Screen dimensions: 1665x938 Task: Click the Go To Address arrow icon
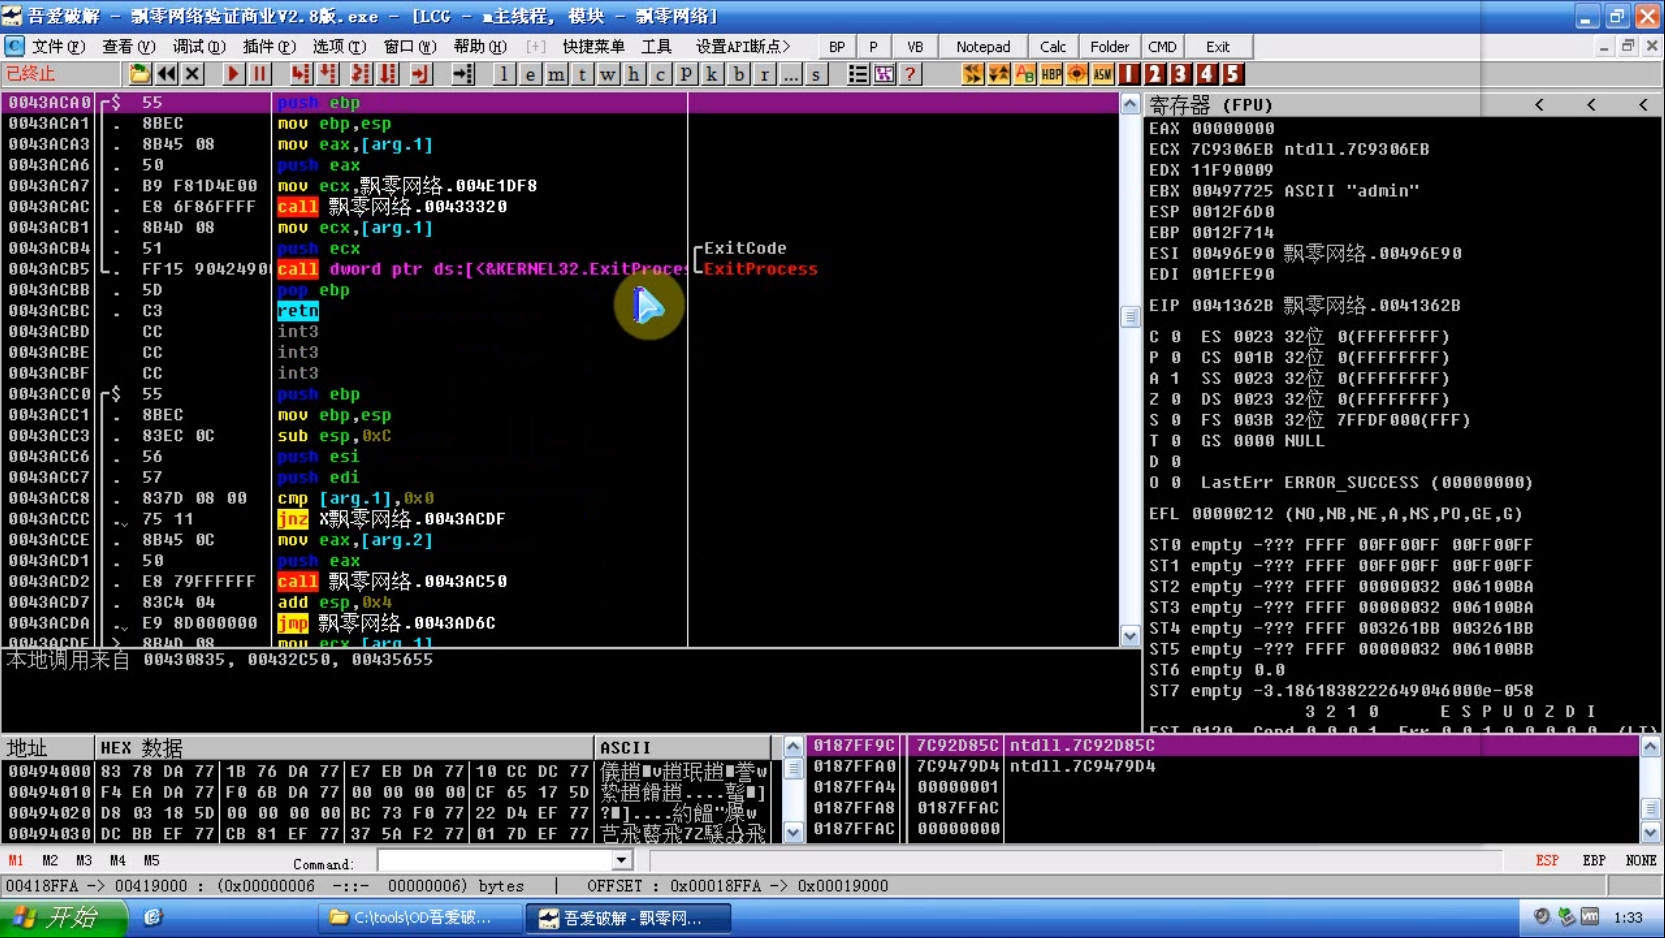click(463, 74)
